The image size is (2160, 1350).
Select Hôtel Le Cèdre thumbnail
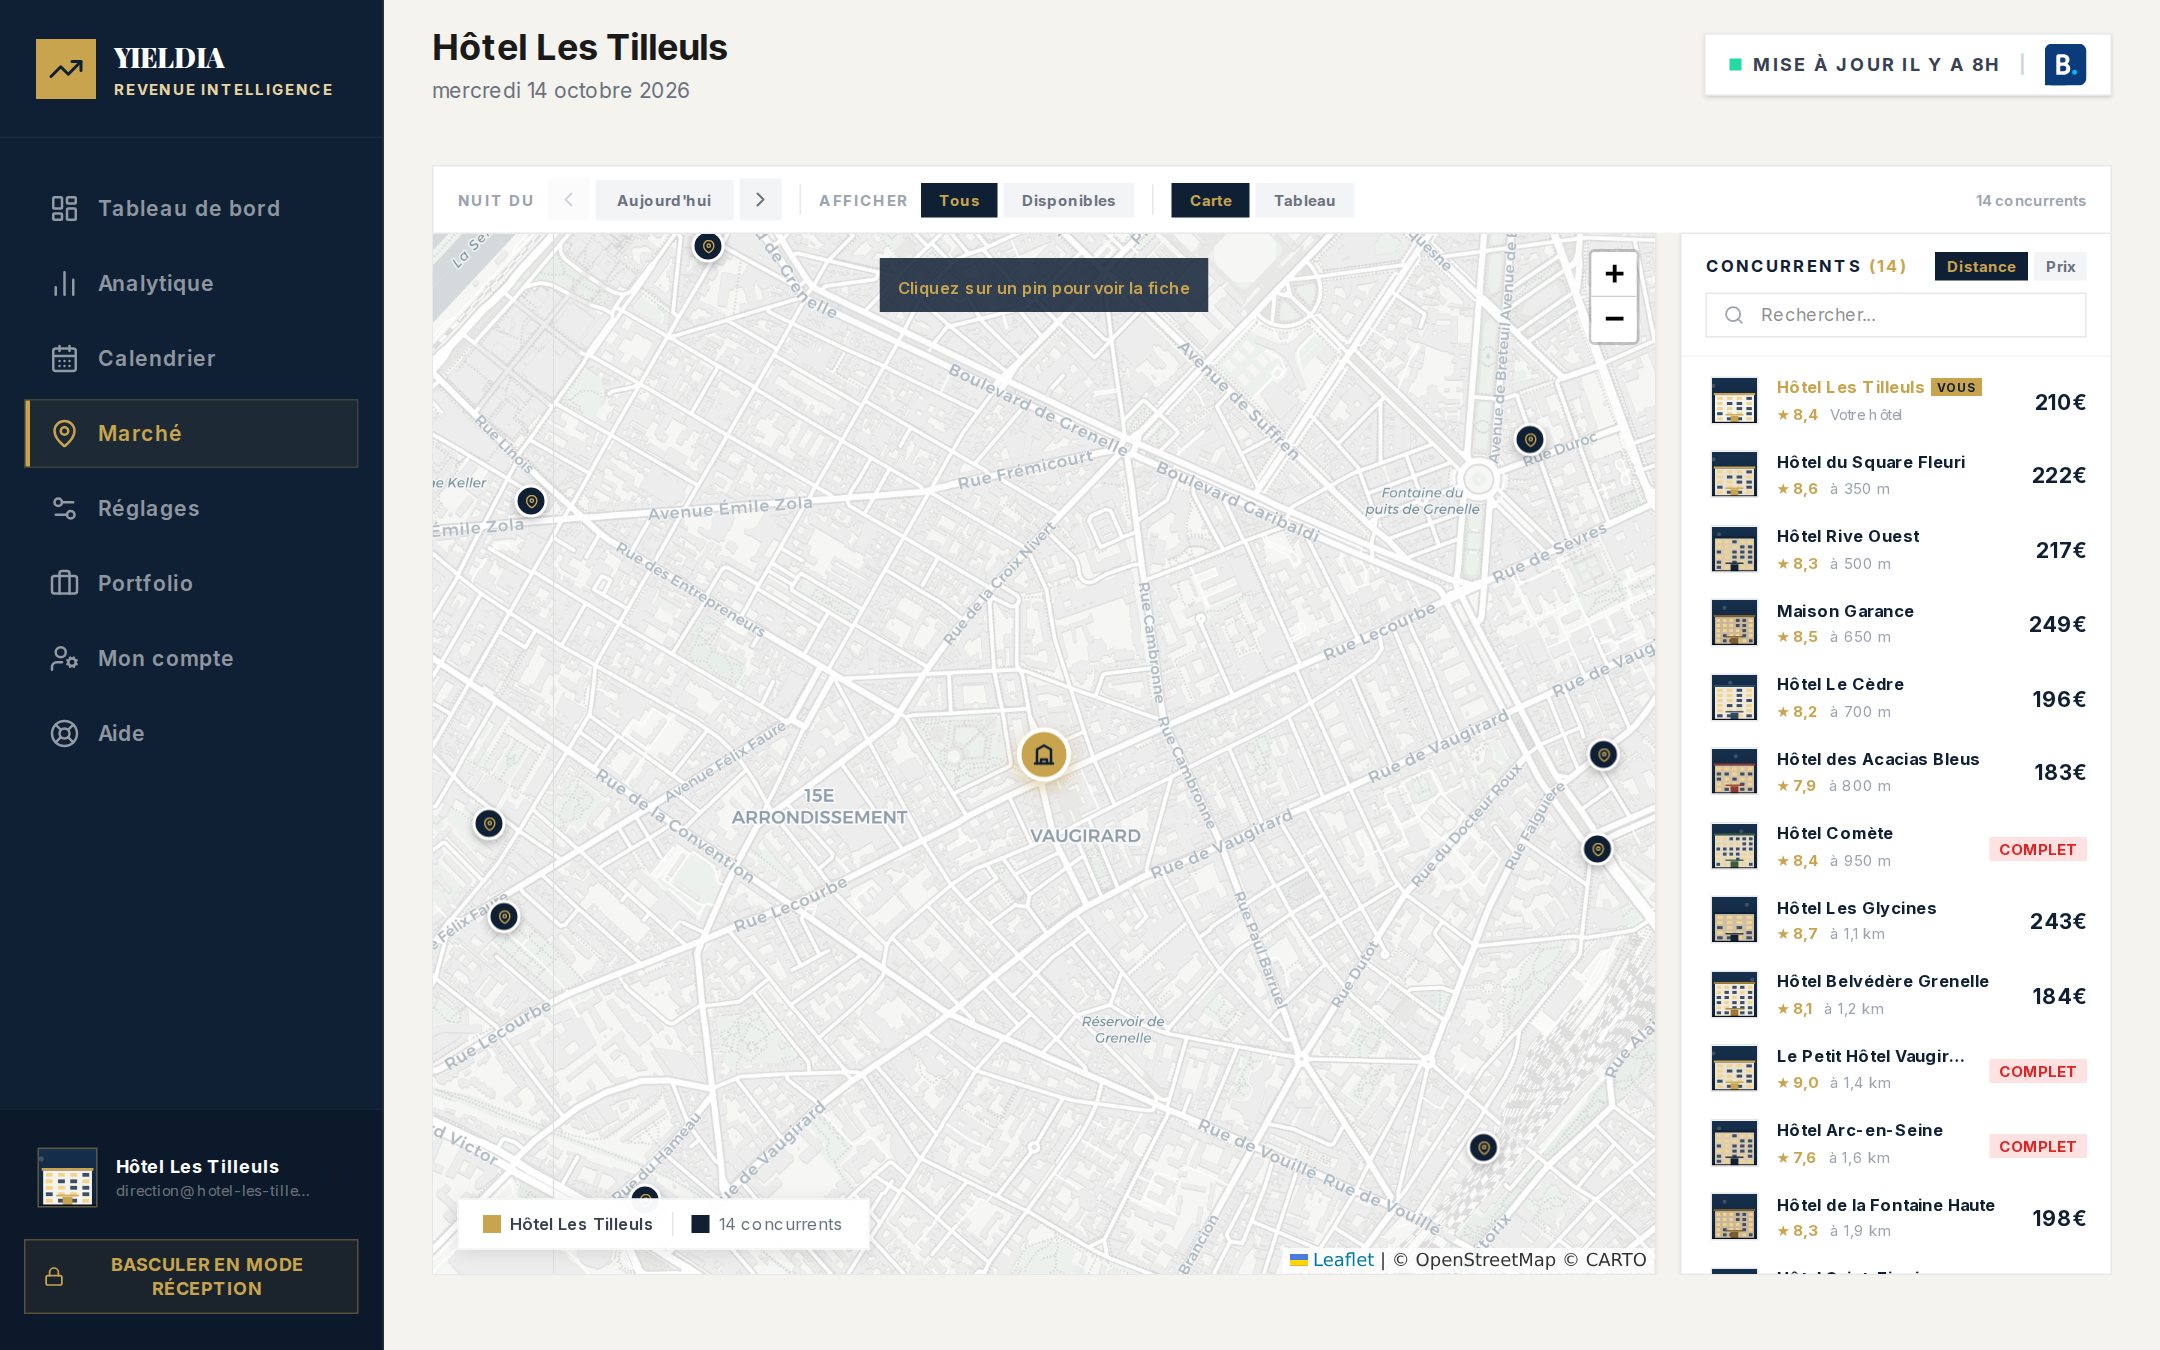pyautogui.click(x=1734, y=698)
